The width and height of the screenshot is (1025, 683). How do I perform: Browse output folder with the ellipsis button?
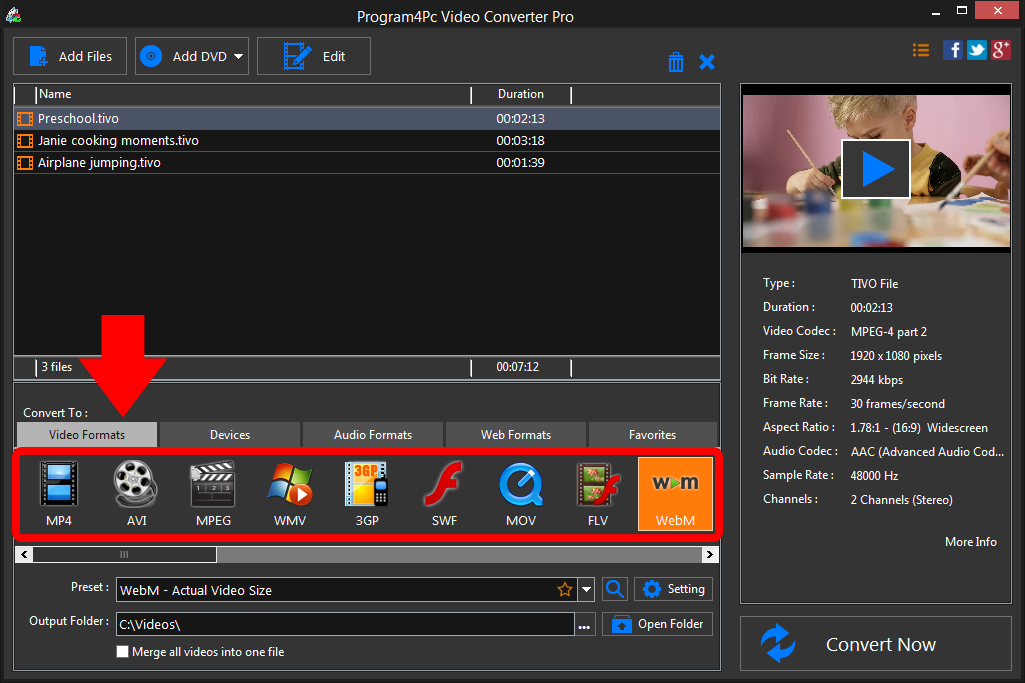click(x=584, y=625)
